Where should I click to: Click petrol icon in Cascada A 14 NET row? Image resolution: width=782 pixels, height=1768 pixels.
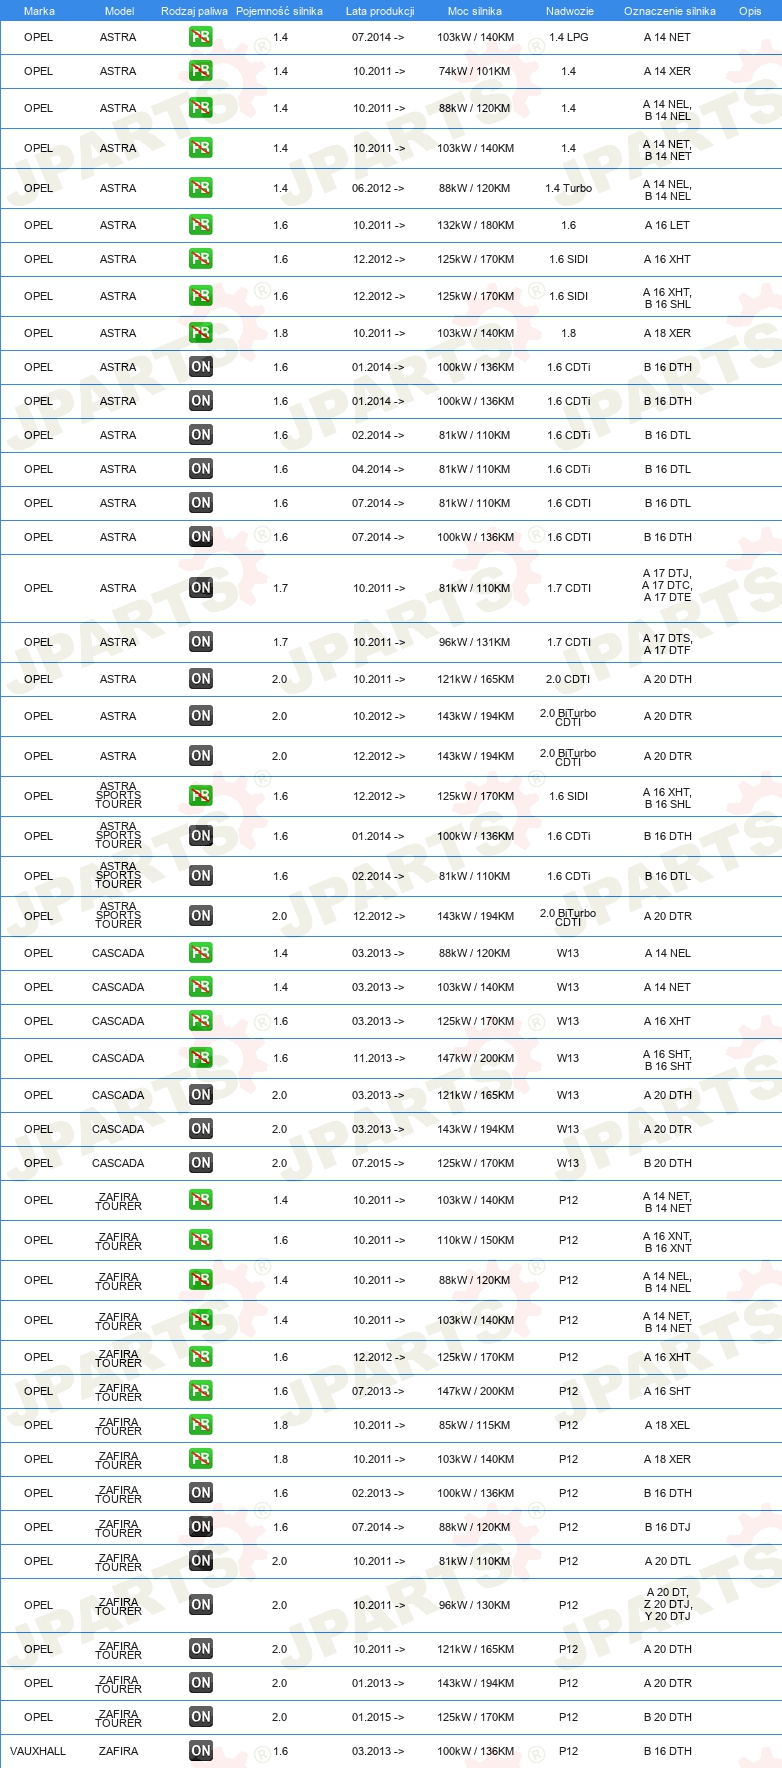(200, 987)
